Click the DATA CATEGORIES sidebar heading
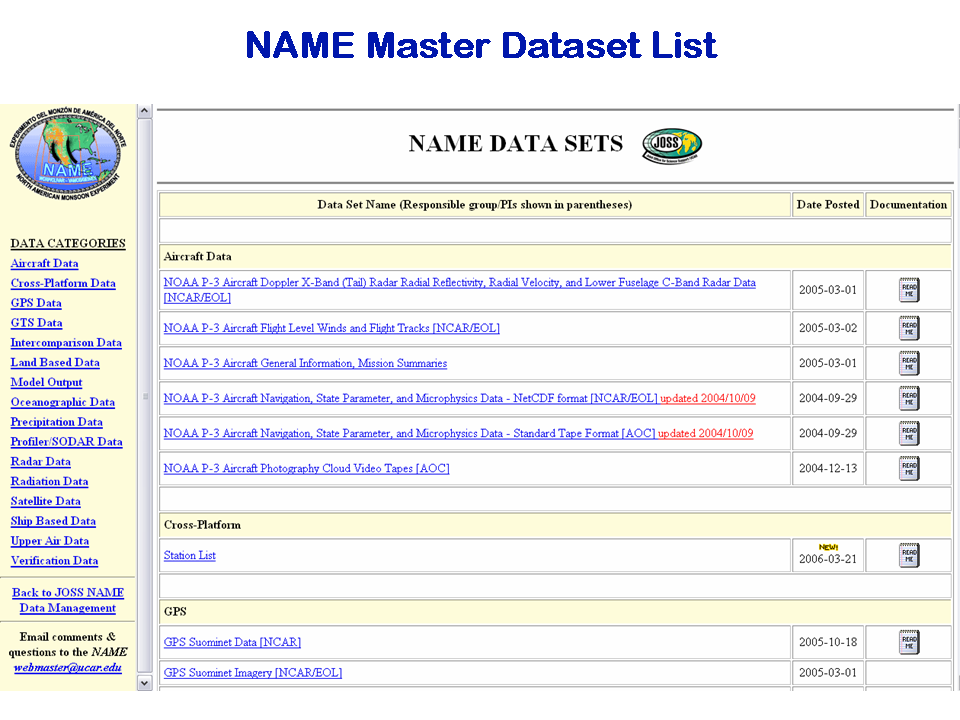This screenshot has height=720, width=960. click(x=68, y=243)
